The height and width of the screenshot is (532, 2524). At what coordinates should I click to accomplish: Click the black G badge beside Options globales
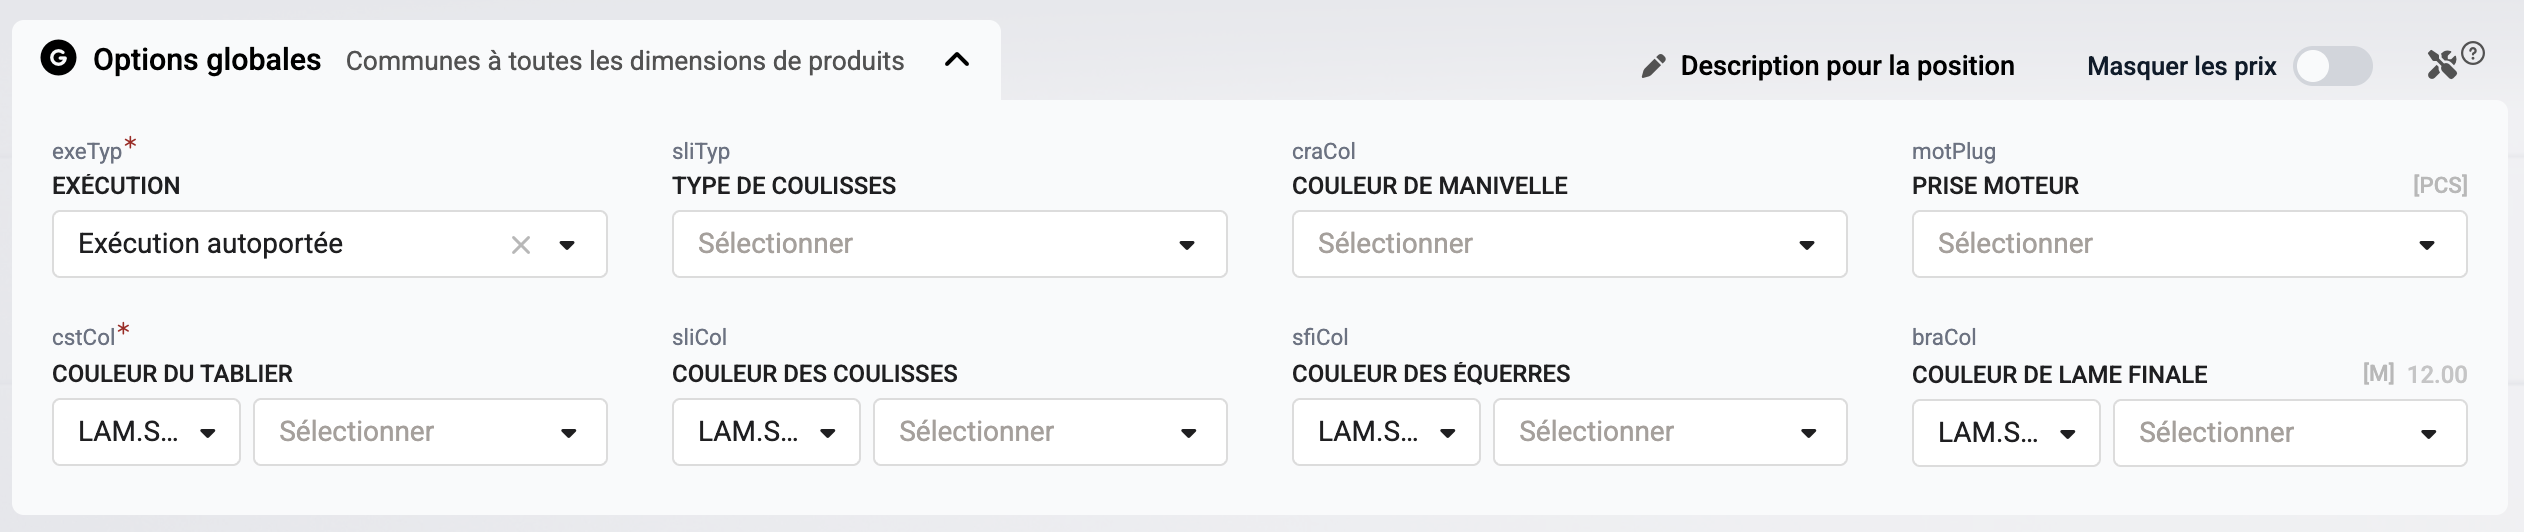58,59
